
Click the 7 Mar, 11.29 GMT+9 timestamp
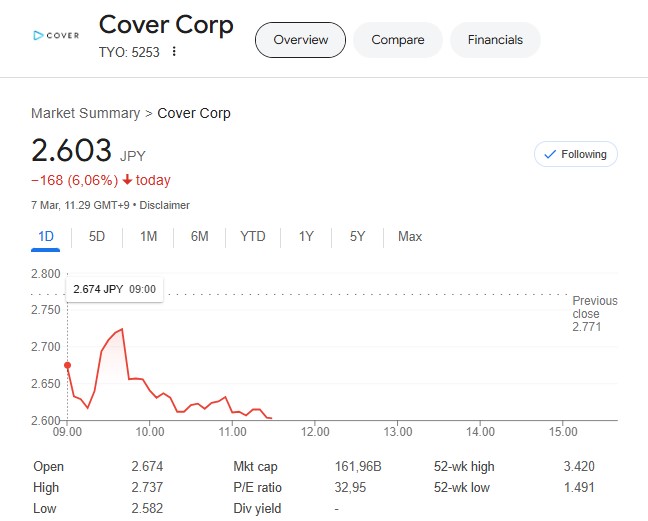pos(80,205)
